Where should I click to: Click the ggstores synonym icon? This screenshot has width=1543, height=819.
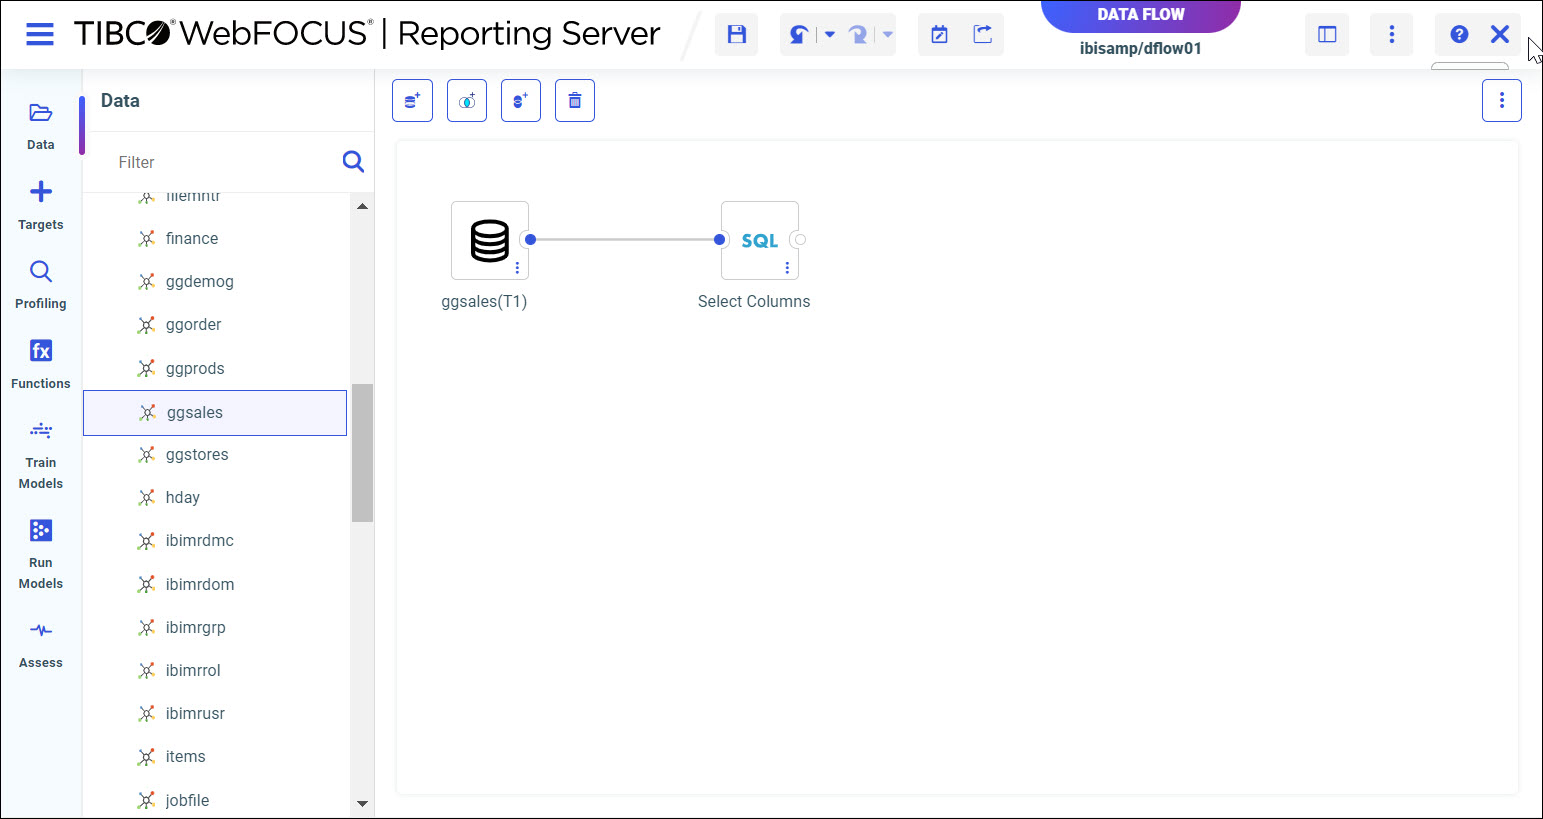pos(146,455)
